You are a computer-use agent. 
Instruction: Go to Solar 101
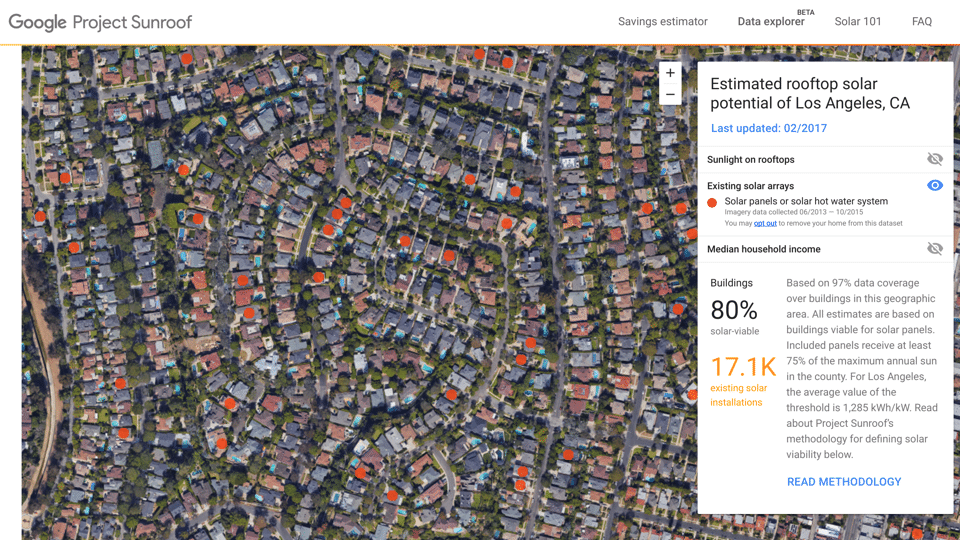coord(857,21)
